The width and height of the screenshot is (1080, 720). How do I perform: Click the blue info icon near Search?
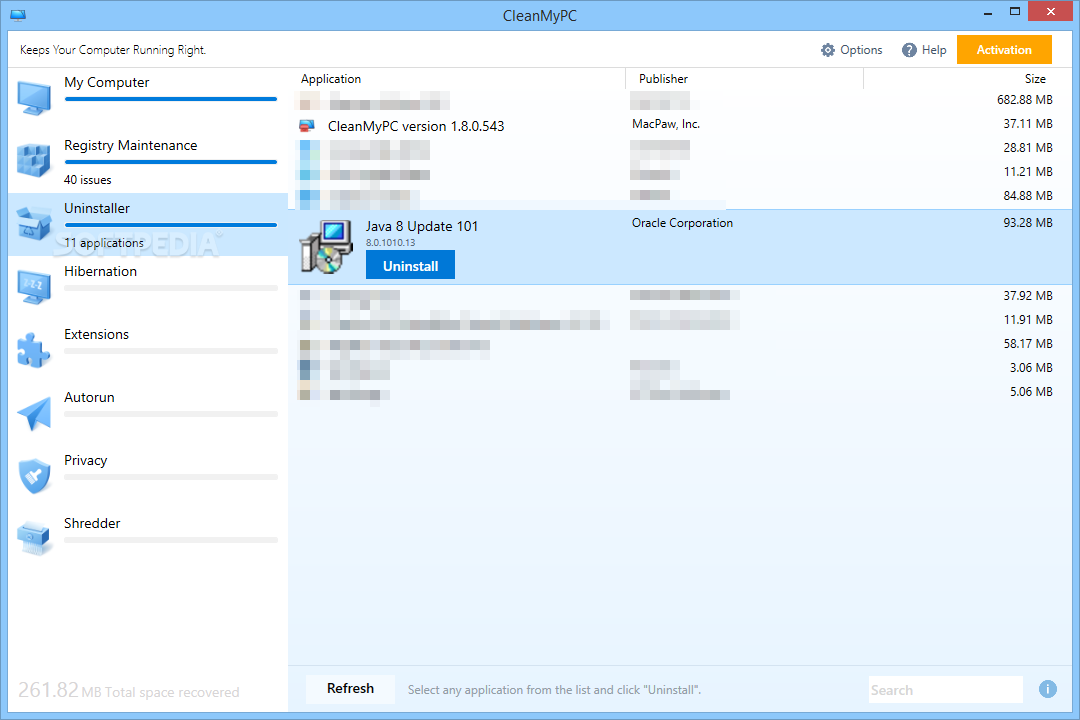tap(1048, 689)
